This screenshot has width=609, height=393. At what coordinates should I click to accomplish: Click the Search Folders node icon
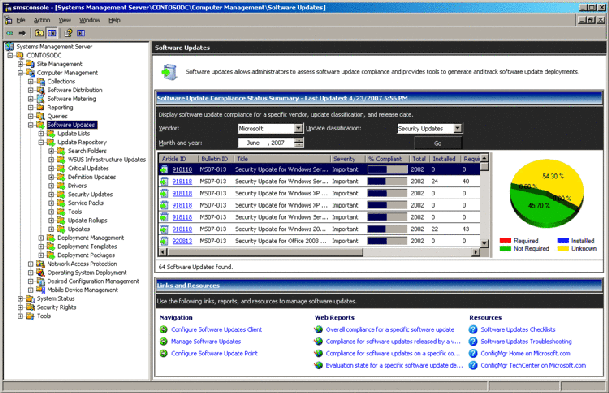click(x=61, y=151)
